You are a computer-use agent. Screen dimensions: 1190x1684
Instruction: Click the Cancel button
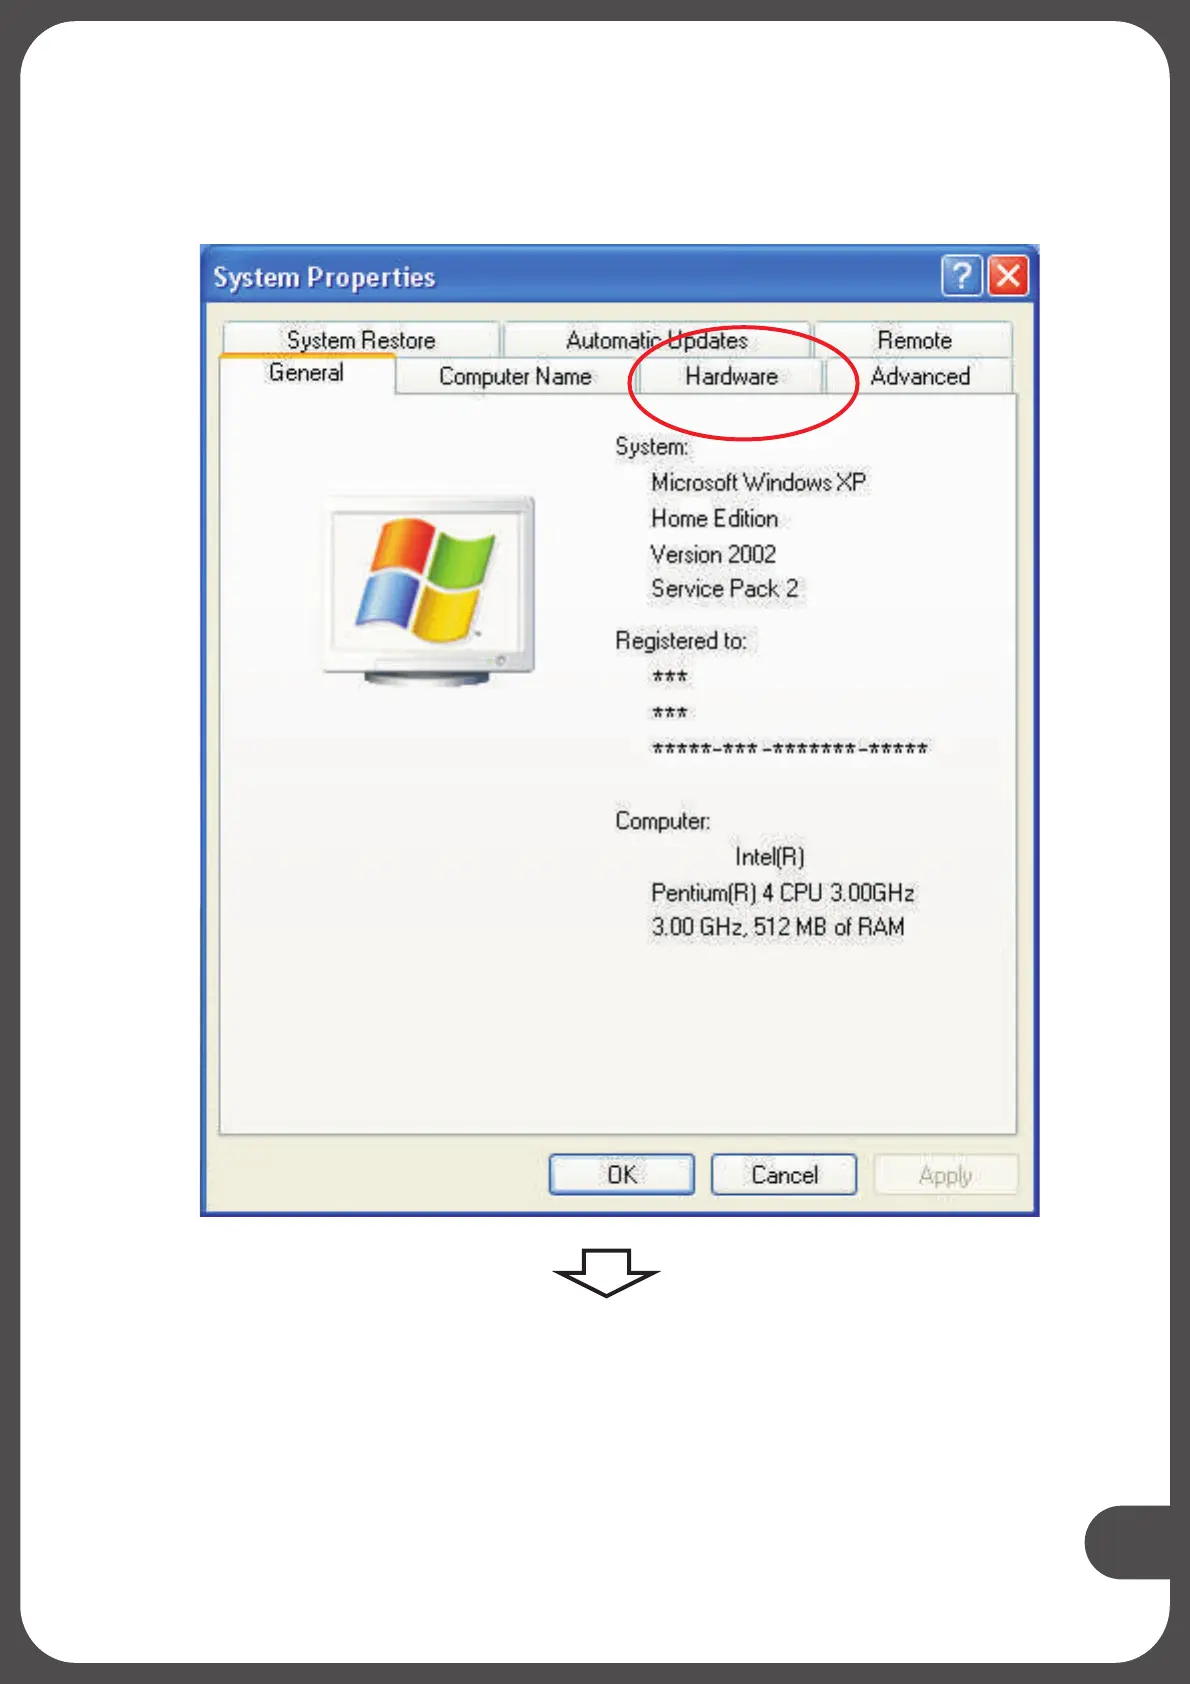click(784, 1174)
